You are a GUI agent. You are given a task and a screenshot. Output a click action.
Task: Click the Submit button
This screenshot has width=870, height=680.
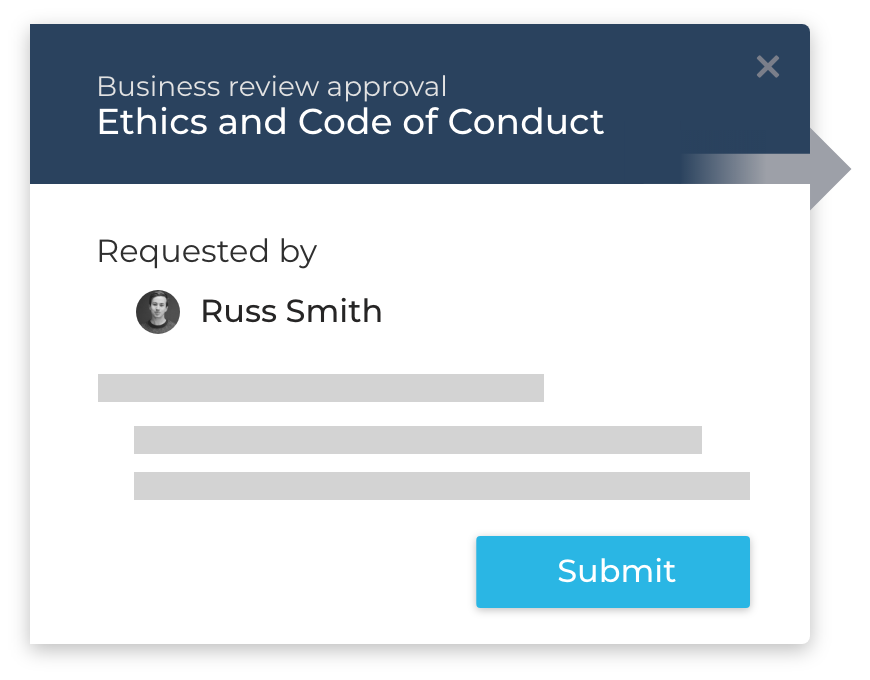point(613,571)
